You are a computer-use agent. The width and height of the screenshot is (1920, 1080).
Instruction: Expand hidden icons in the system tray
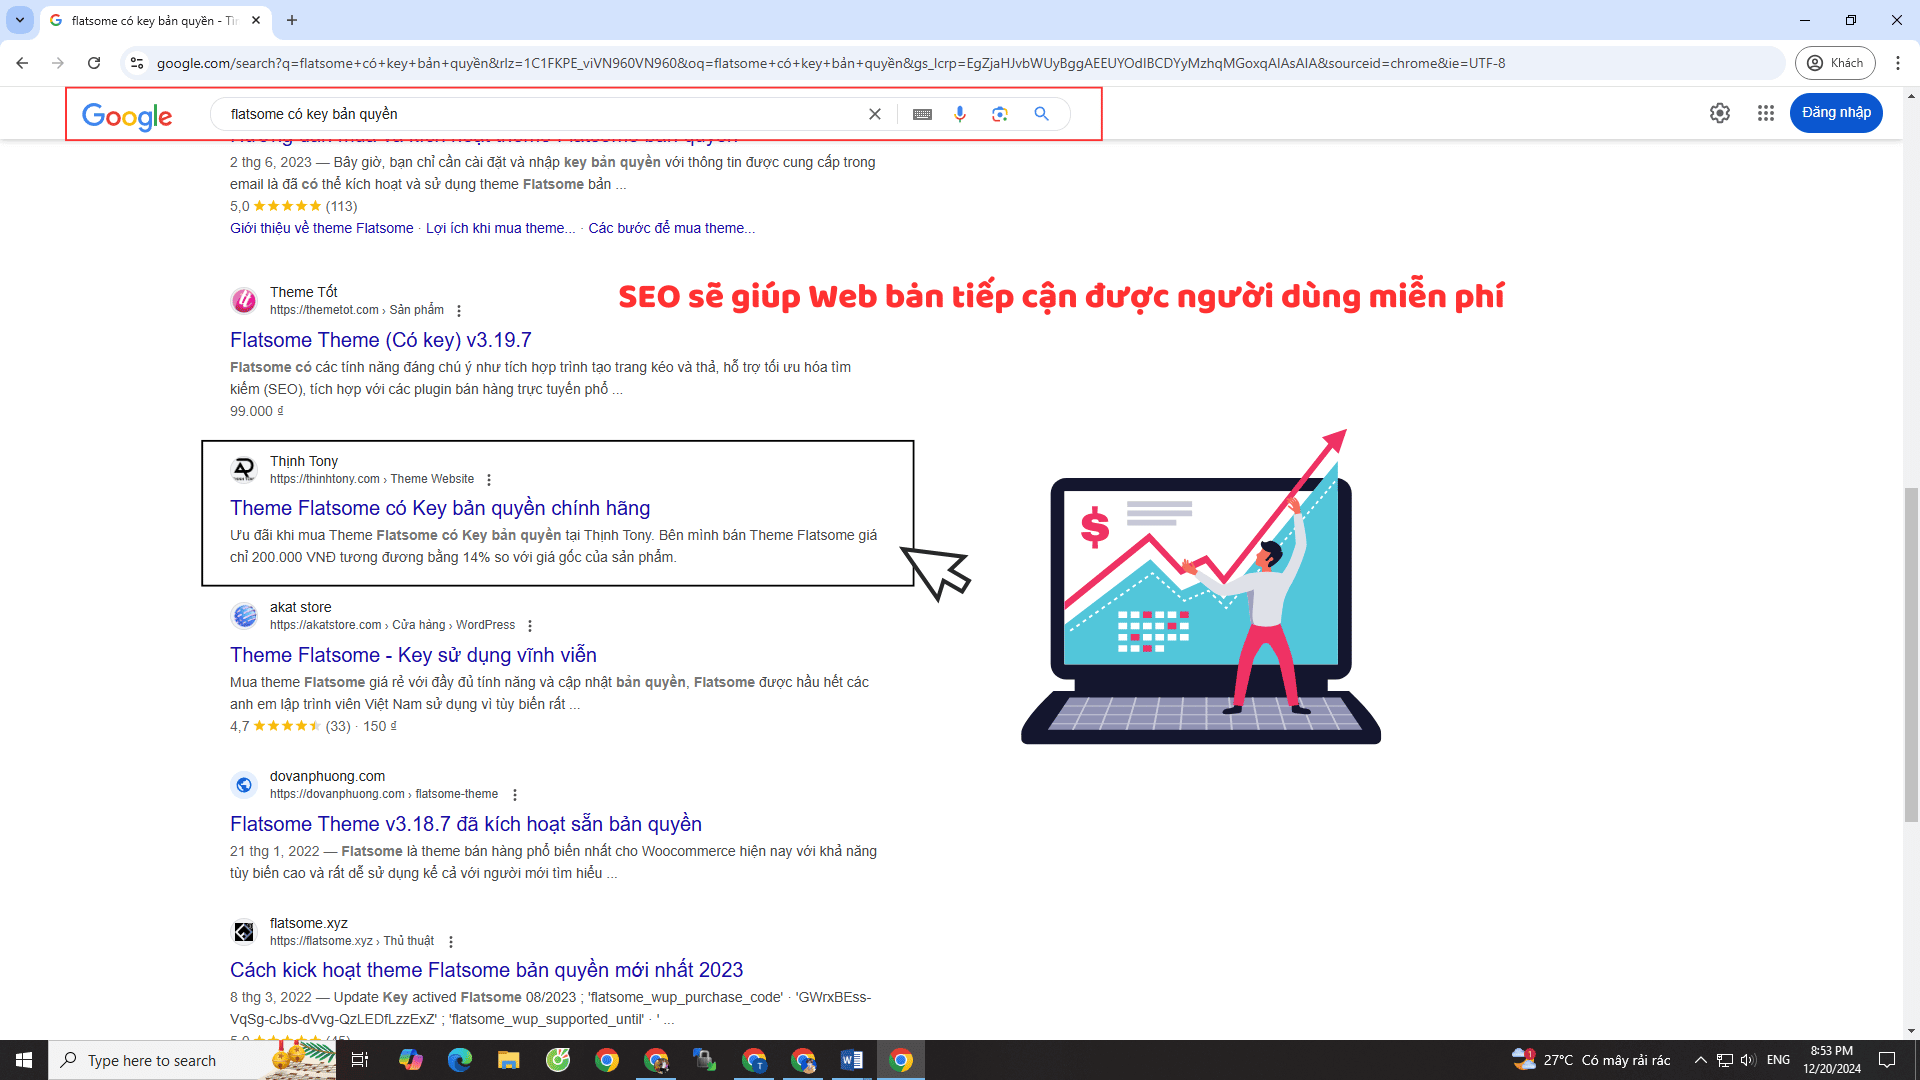tap(1700, 1060)
